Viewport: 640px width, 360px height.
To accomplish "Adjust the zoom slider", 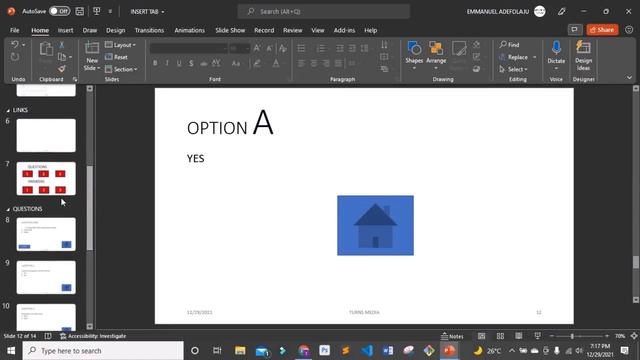I will click(x=572, y=336).
